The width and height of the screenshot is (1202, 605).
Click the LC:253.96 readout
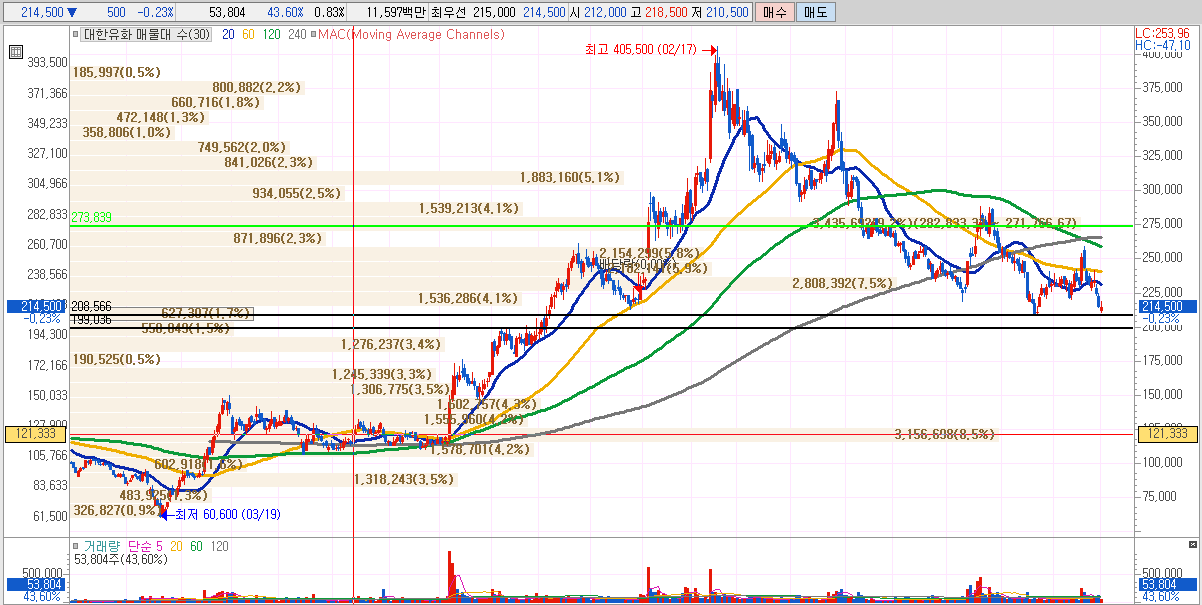pos(1163,33)
